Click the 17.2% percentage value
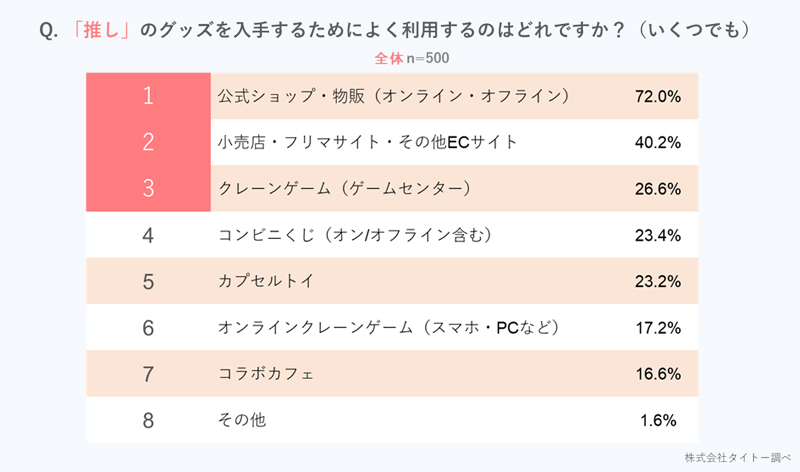800x472 pixels. pos(658,327)
